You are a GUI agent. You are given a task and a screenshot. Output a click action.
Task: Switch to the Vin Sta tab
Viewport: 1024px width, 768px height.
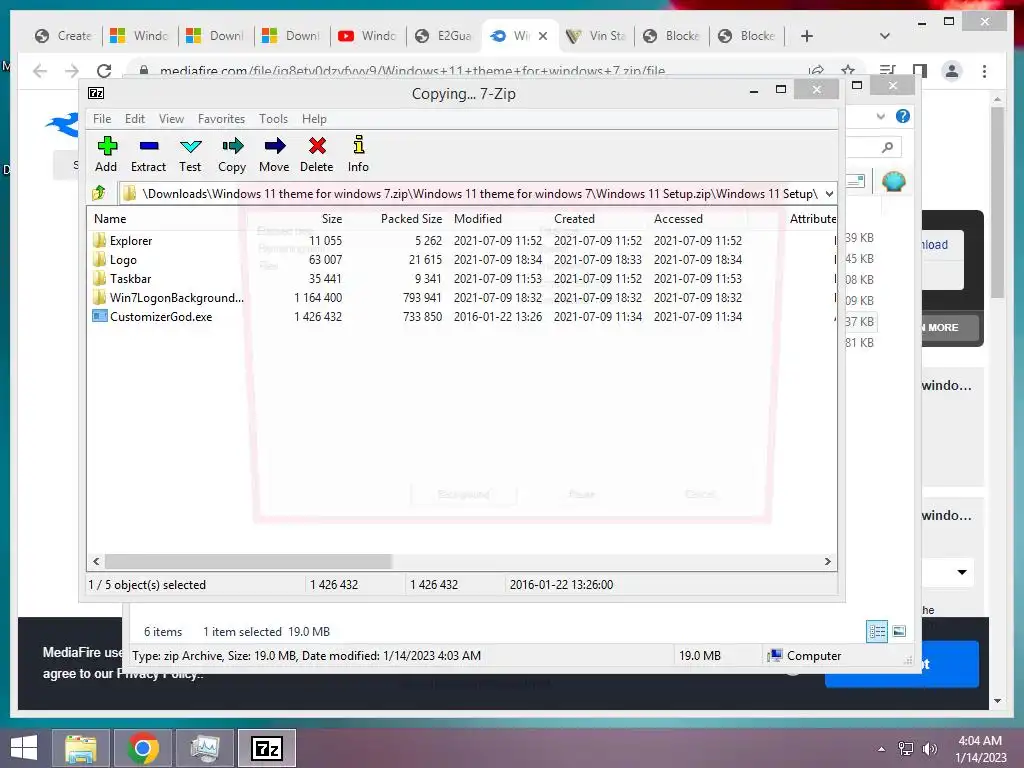pyautogui.click(x=596, y=36)
